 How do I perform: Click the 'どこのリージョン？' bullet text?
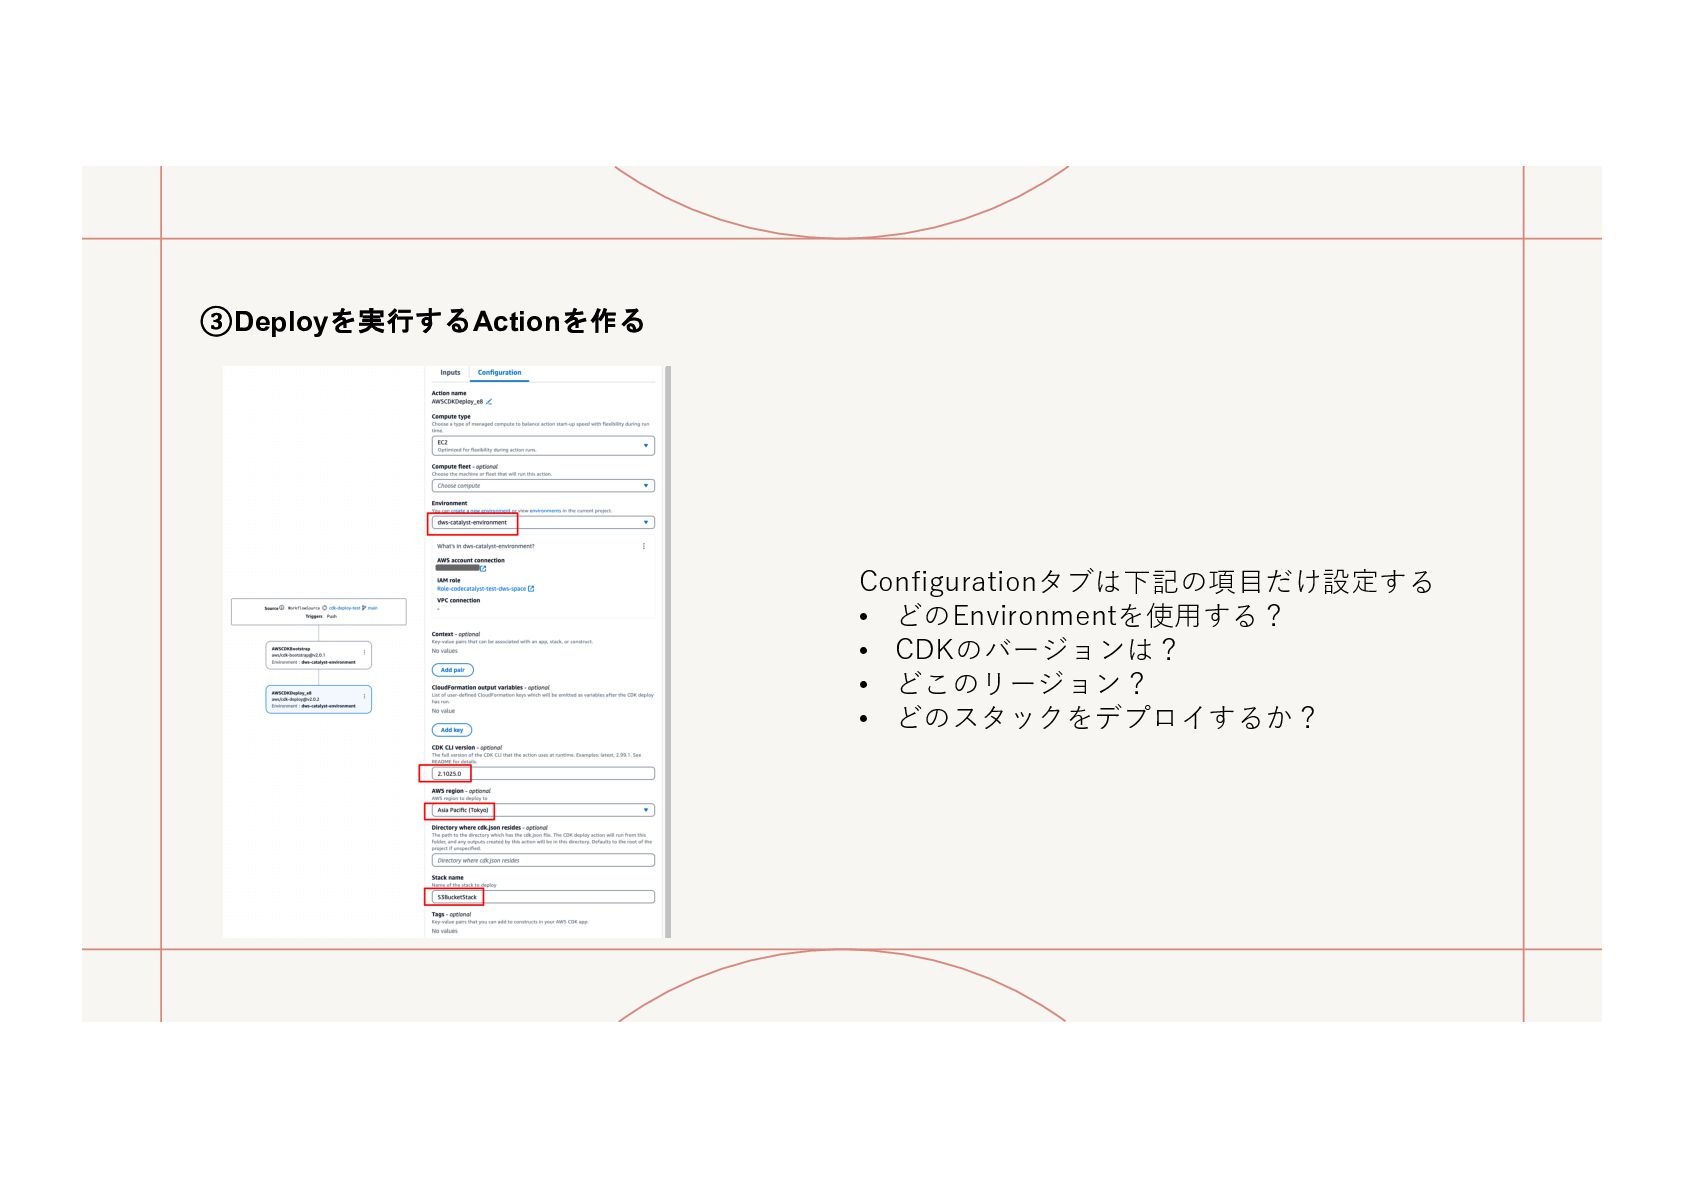point(1020,684)
